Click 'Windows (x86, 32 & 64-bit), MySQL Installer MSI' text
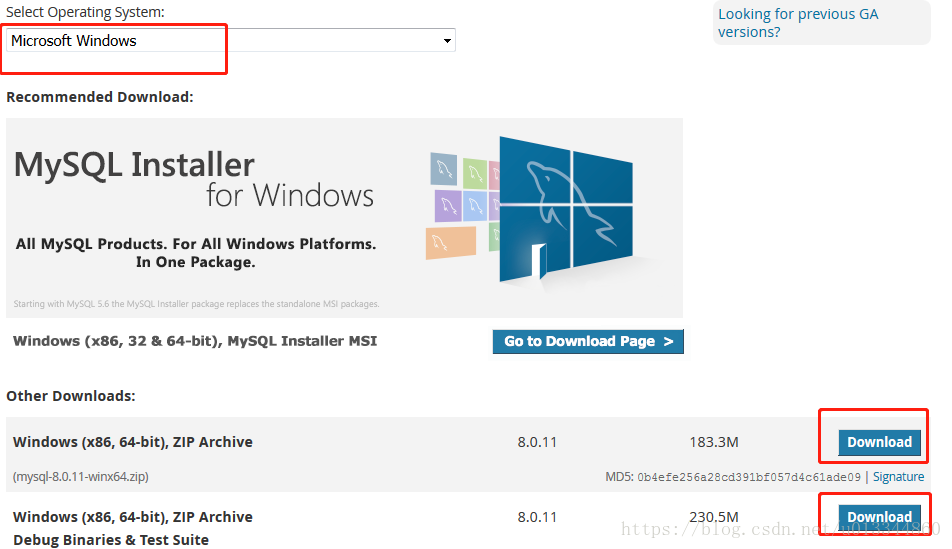Viewport: 952px width, 549px height. coord(195,341)
